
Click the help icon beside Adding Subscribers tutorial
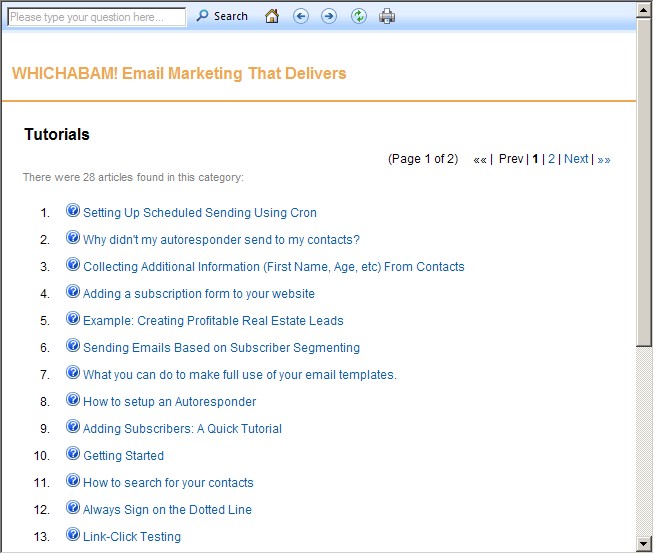(x=73, y=426)
